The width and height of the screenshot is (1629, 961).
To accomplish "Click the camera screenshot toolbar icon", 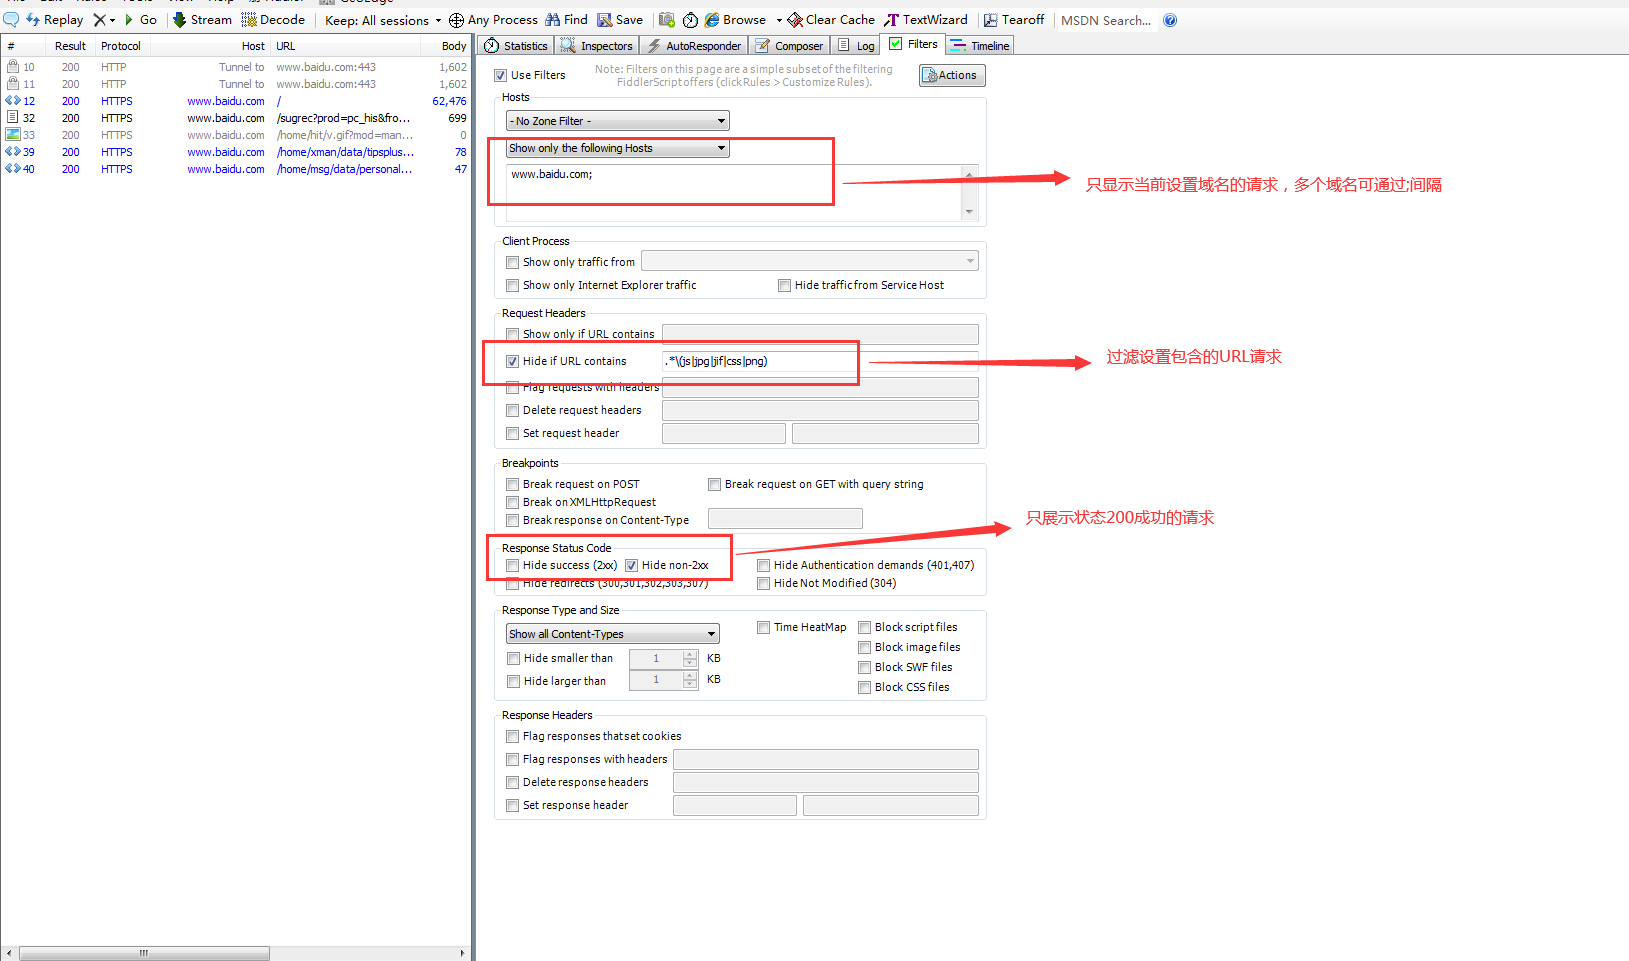I will coord(667,20).
